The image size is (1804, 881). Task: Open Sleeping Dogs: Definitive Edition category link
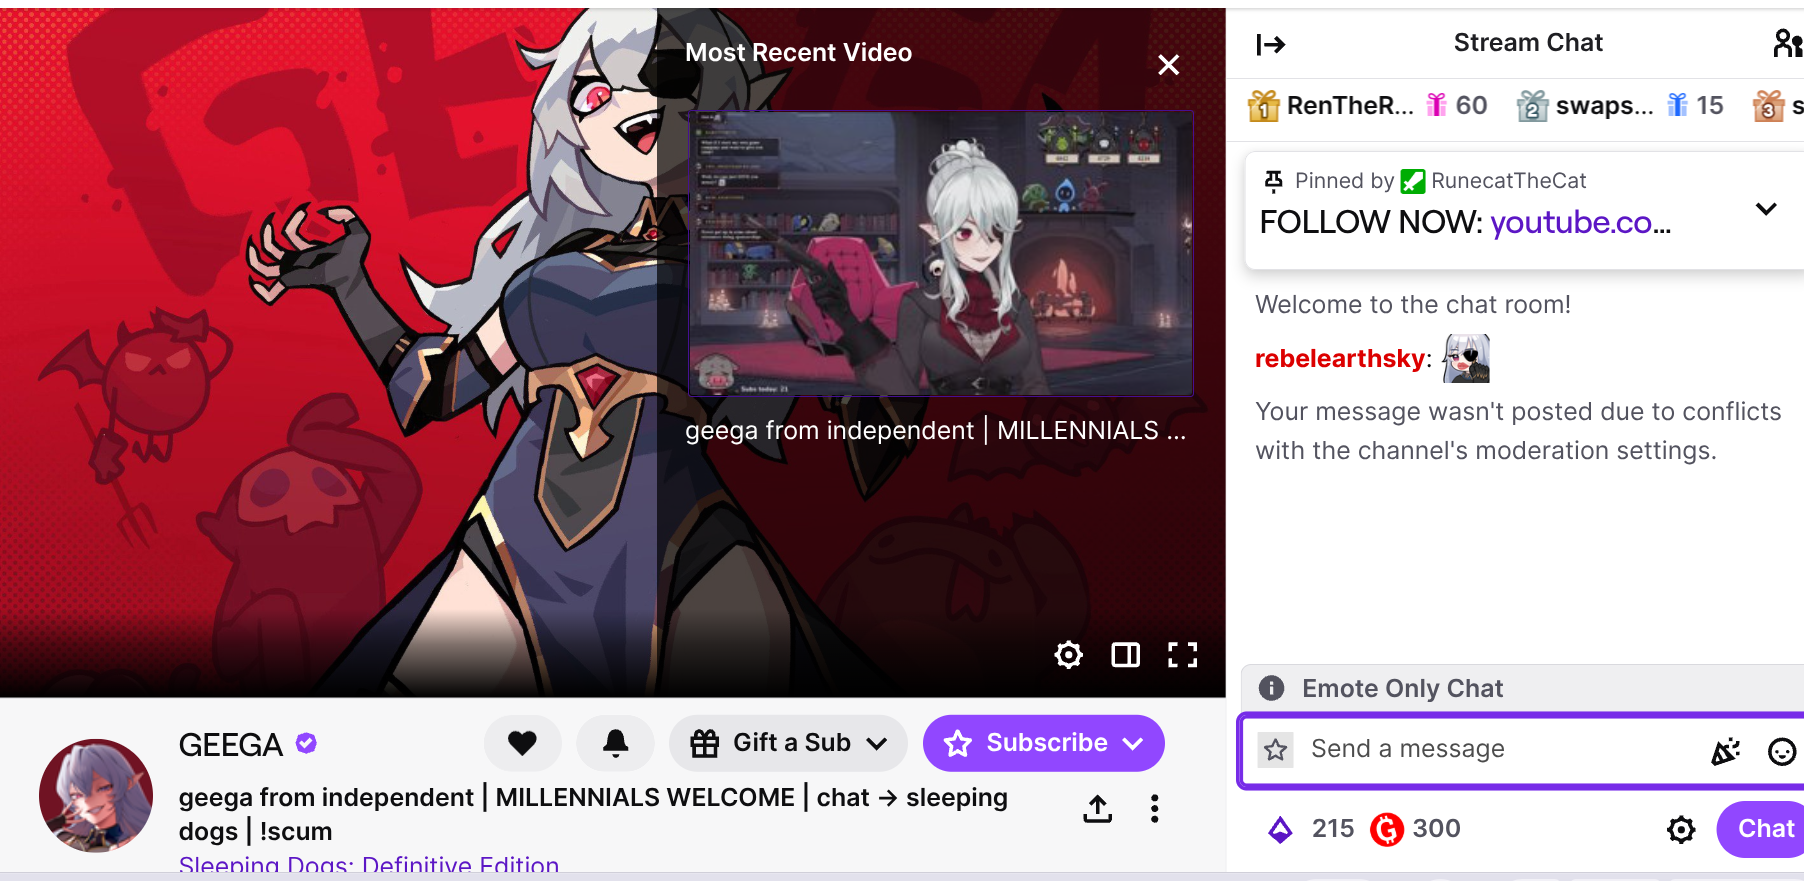point(369,866)
